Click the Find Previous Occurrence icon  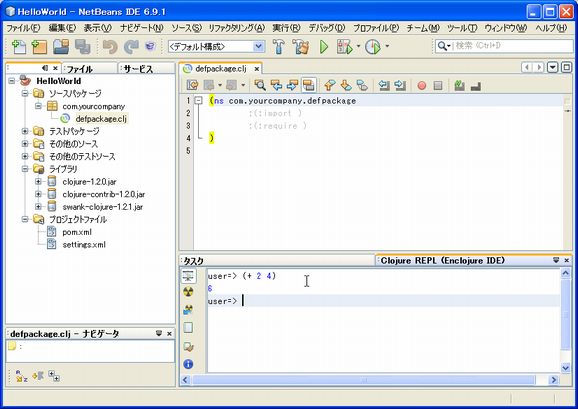click(276, 85)
